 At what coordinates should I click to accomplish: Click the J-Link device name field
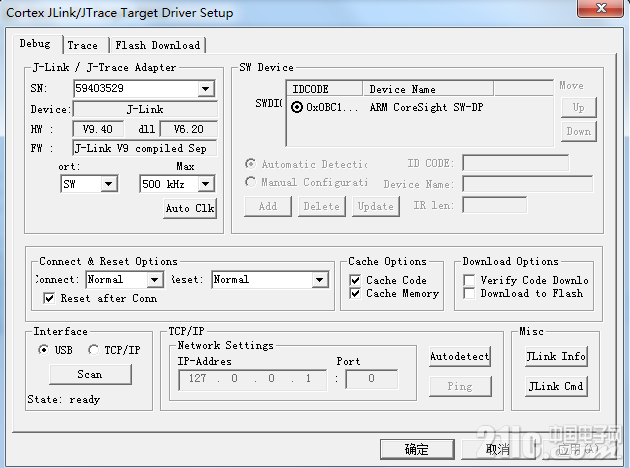pyautogui.click(x=145, y=109)
